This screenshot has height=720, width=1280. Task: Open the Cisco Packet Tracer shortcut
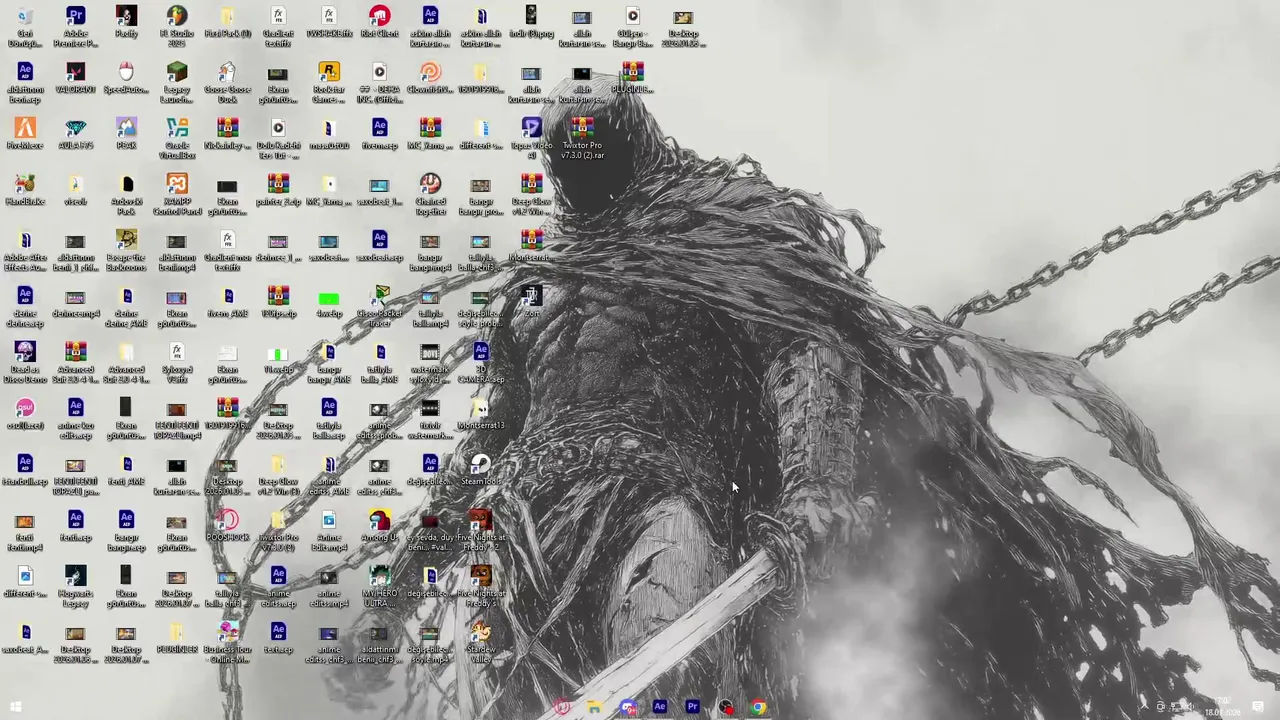pyautogui.click(x=379, y=307)
